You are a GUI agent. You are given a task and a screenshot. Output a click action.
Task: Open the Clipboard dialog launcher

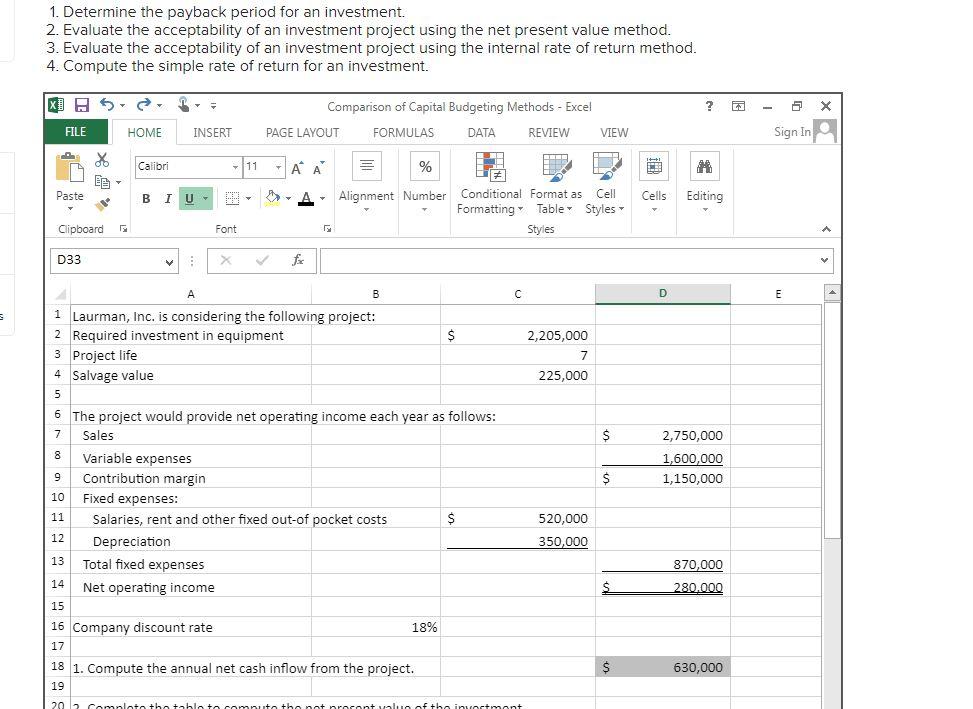(123, 229)
